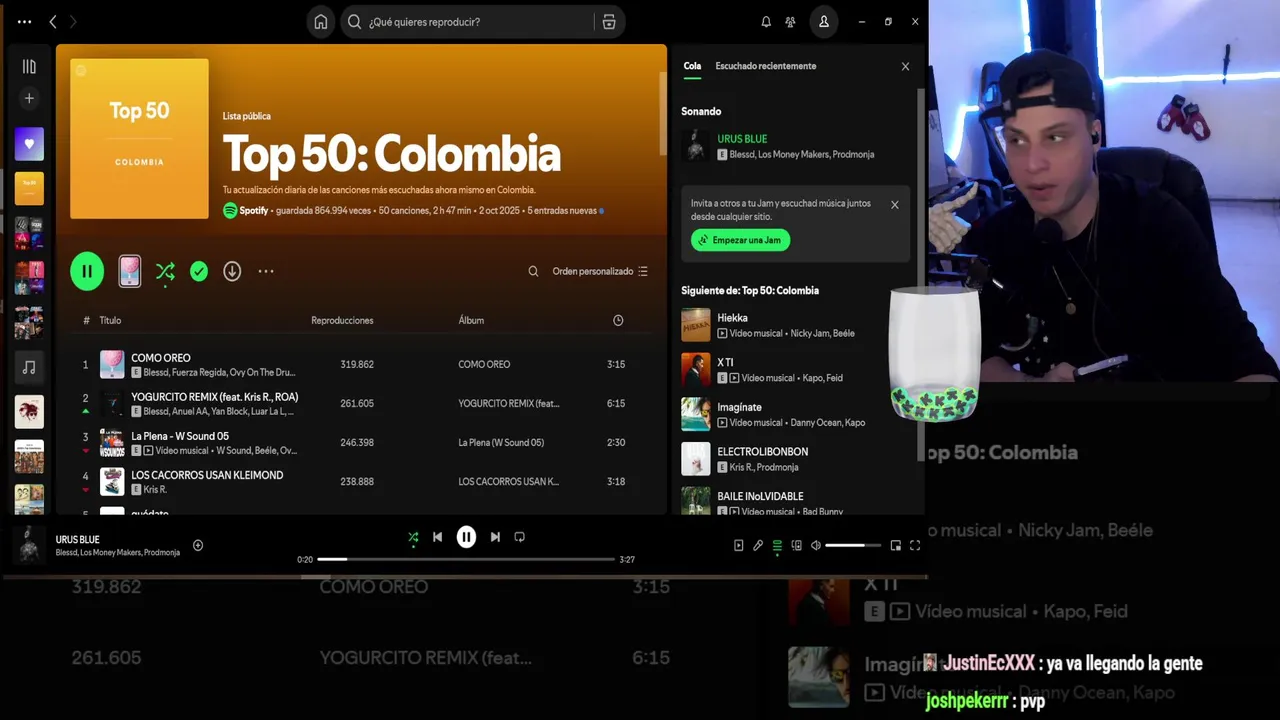Seek using the song progress bar
Viewport: 1280px width, 720px height.
466,559
